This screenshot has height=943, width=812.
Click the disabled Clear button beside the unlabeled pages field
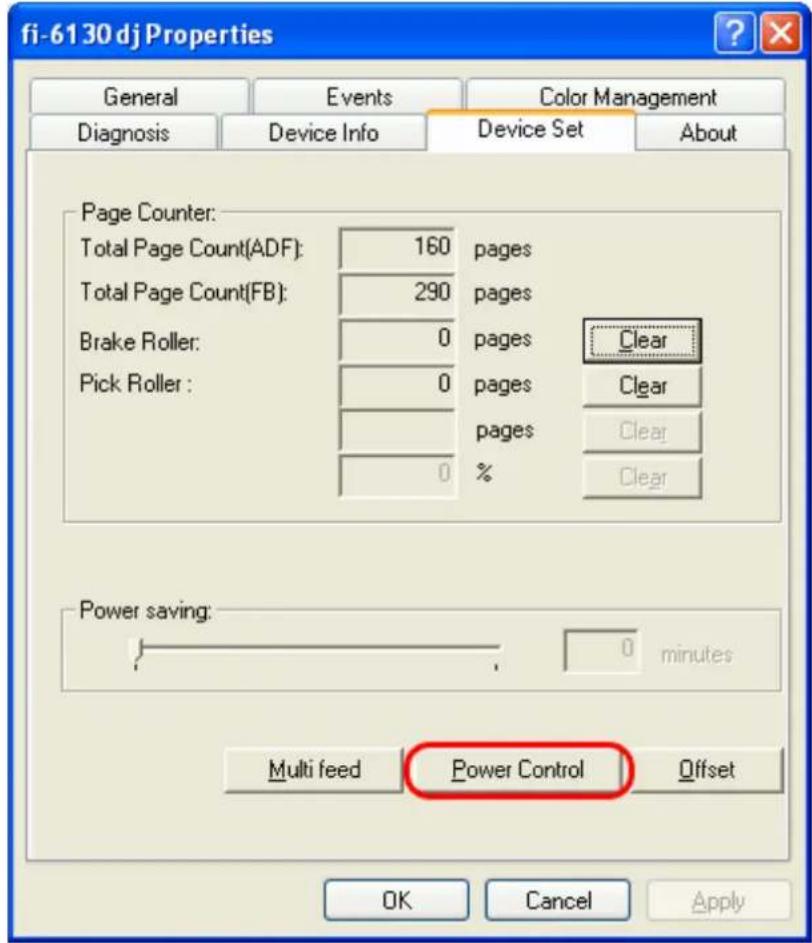pyautogui.click(x=642, y=431)
